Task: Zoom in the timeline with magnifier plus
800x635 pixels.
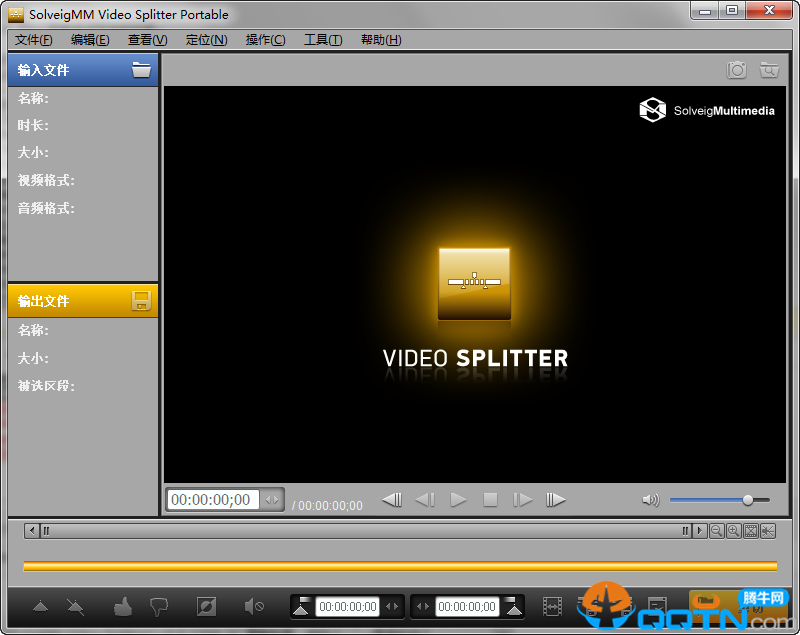Action: tap(733, 531)
